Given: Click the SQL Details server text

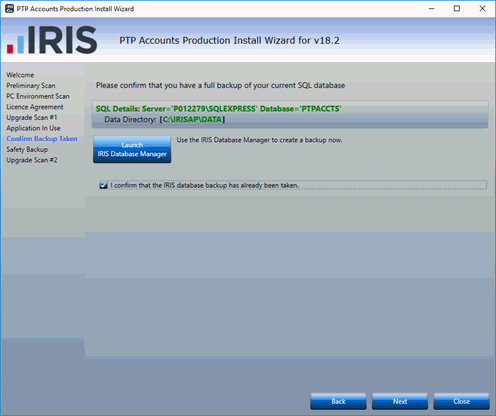Looking at the screenshot, I should coord(218,109).
